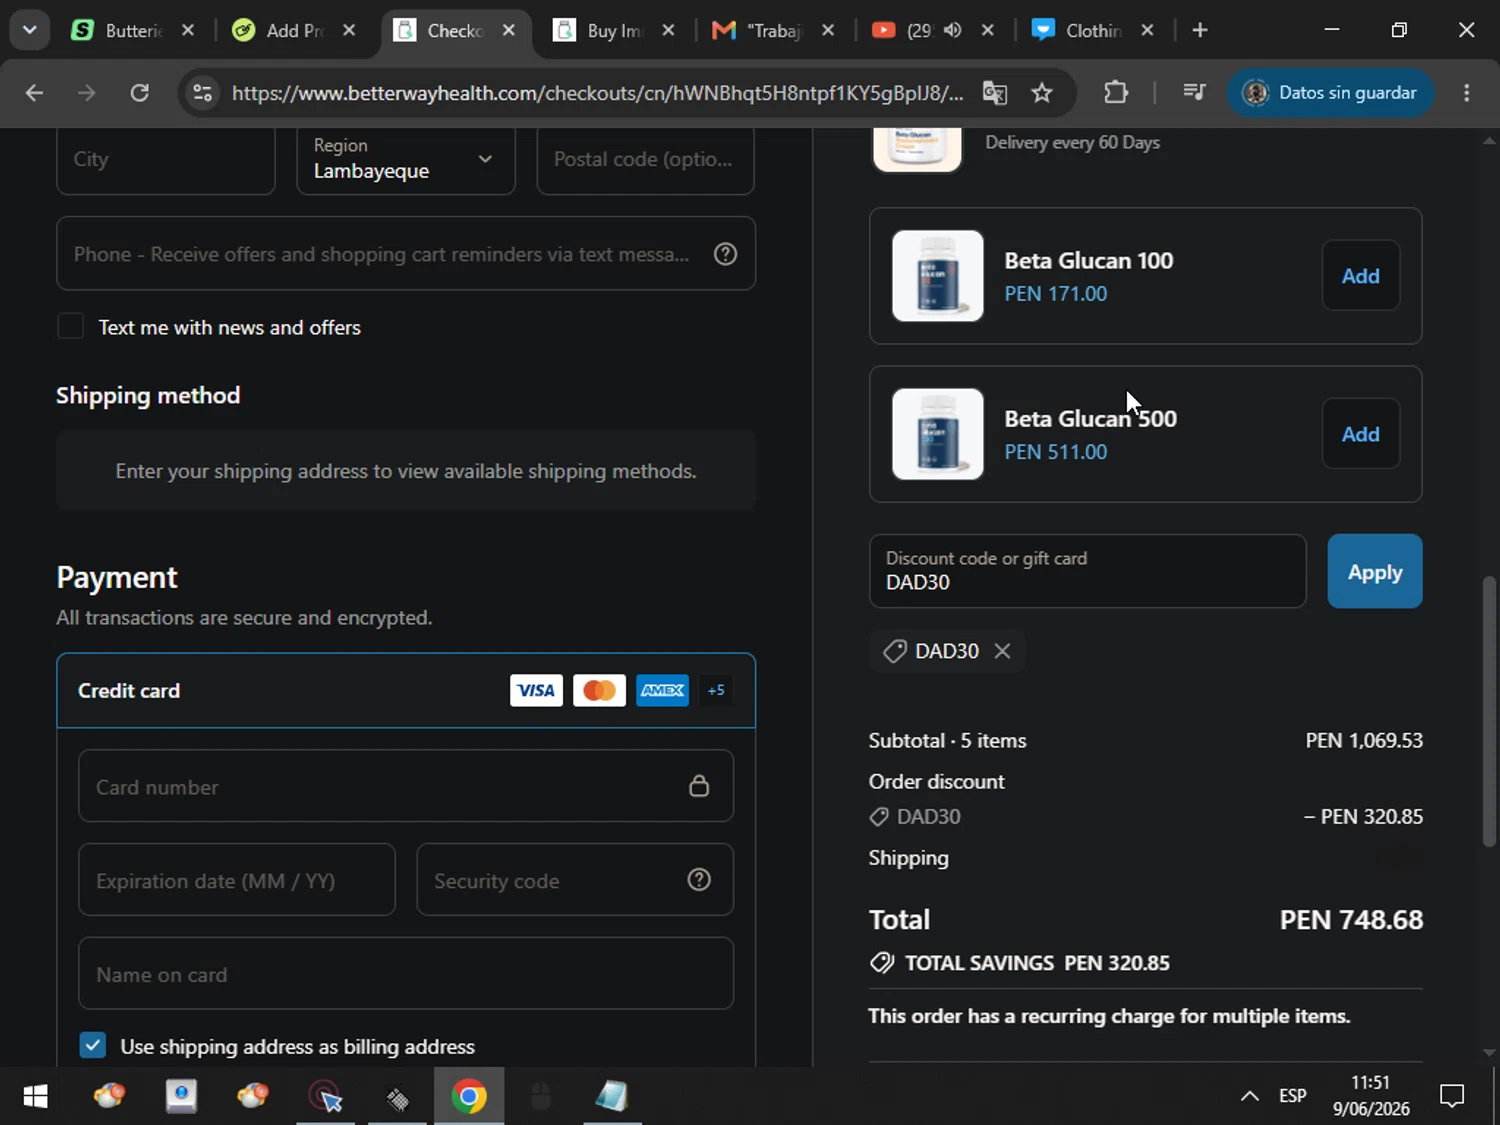
Task: Open the Windows Start menu
Action: pyautogui.click(x=35, y=1096)
